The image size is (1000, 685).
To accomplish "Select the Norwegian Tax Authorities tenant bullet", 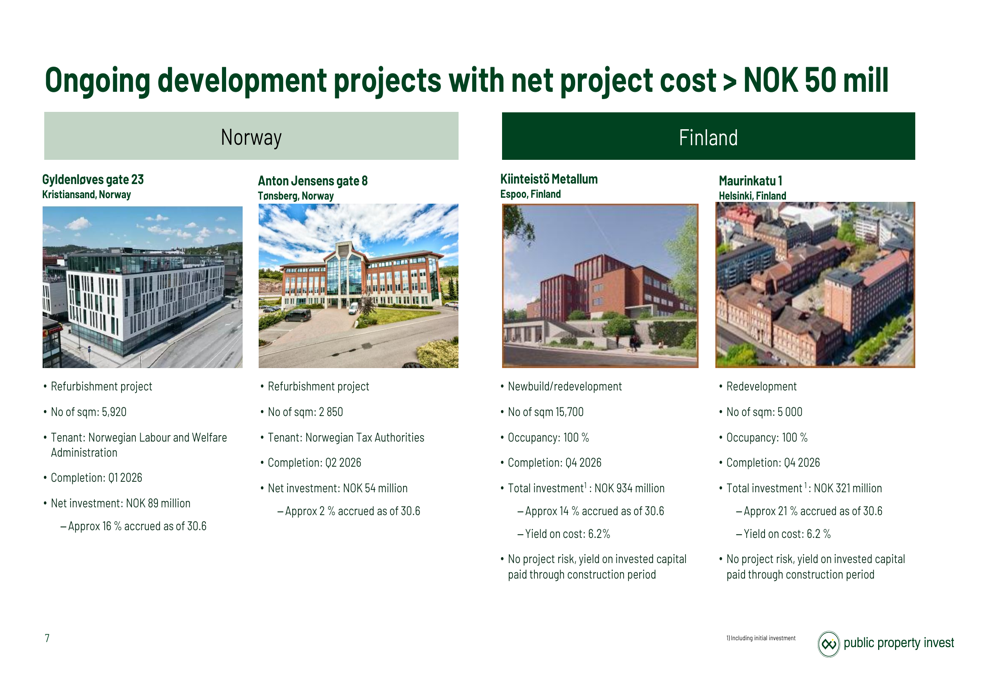I will [x=345, y=437].
